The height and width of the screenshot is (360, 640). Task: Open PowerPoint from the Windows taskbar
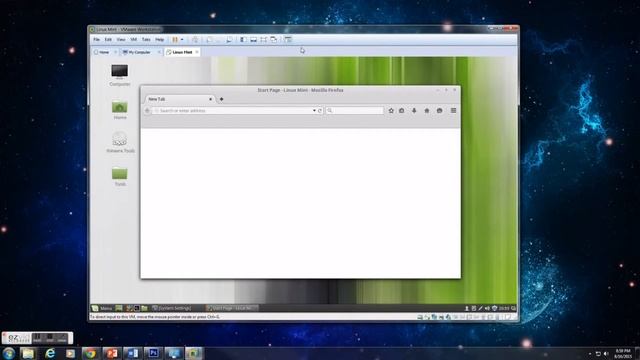tap(111, 353)
